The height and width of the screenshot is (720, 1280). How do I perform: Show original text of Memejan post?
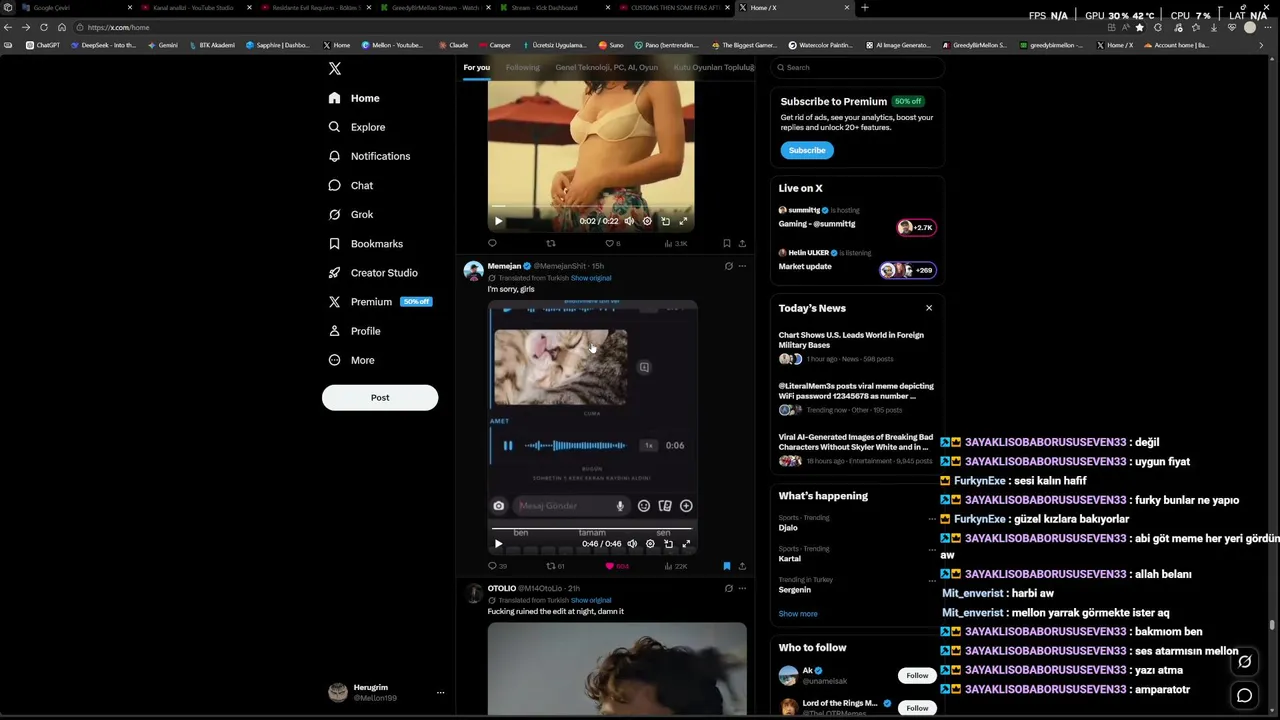590,278
